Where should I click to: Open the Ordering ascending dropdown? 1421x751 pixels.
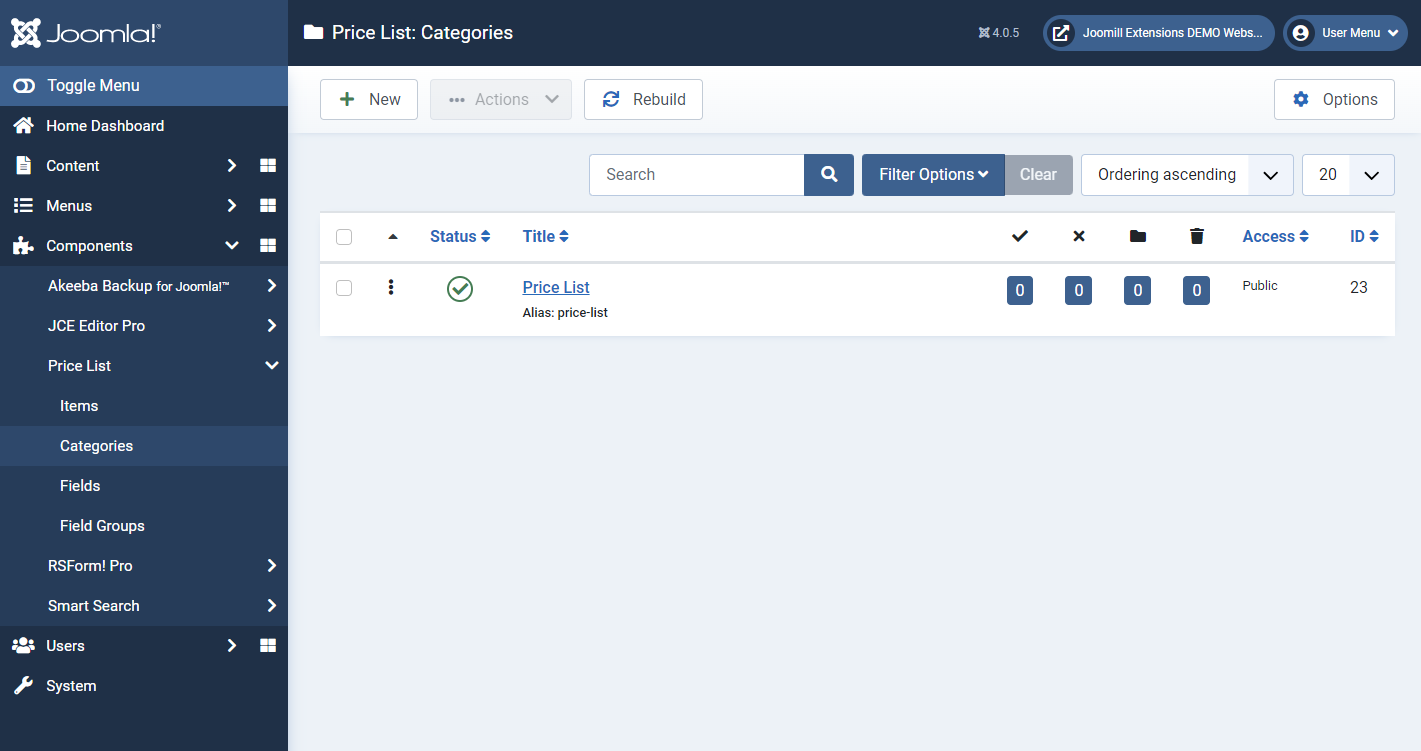(x=1186, y=175)
